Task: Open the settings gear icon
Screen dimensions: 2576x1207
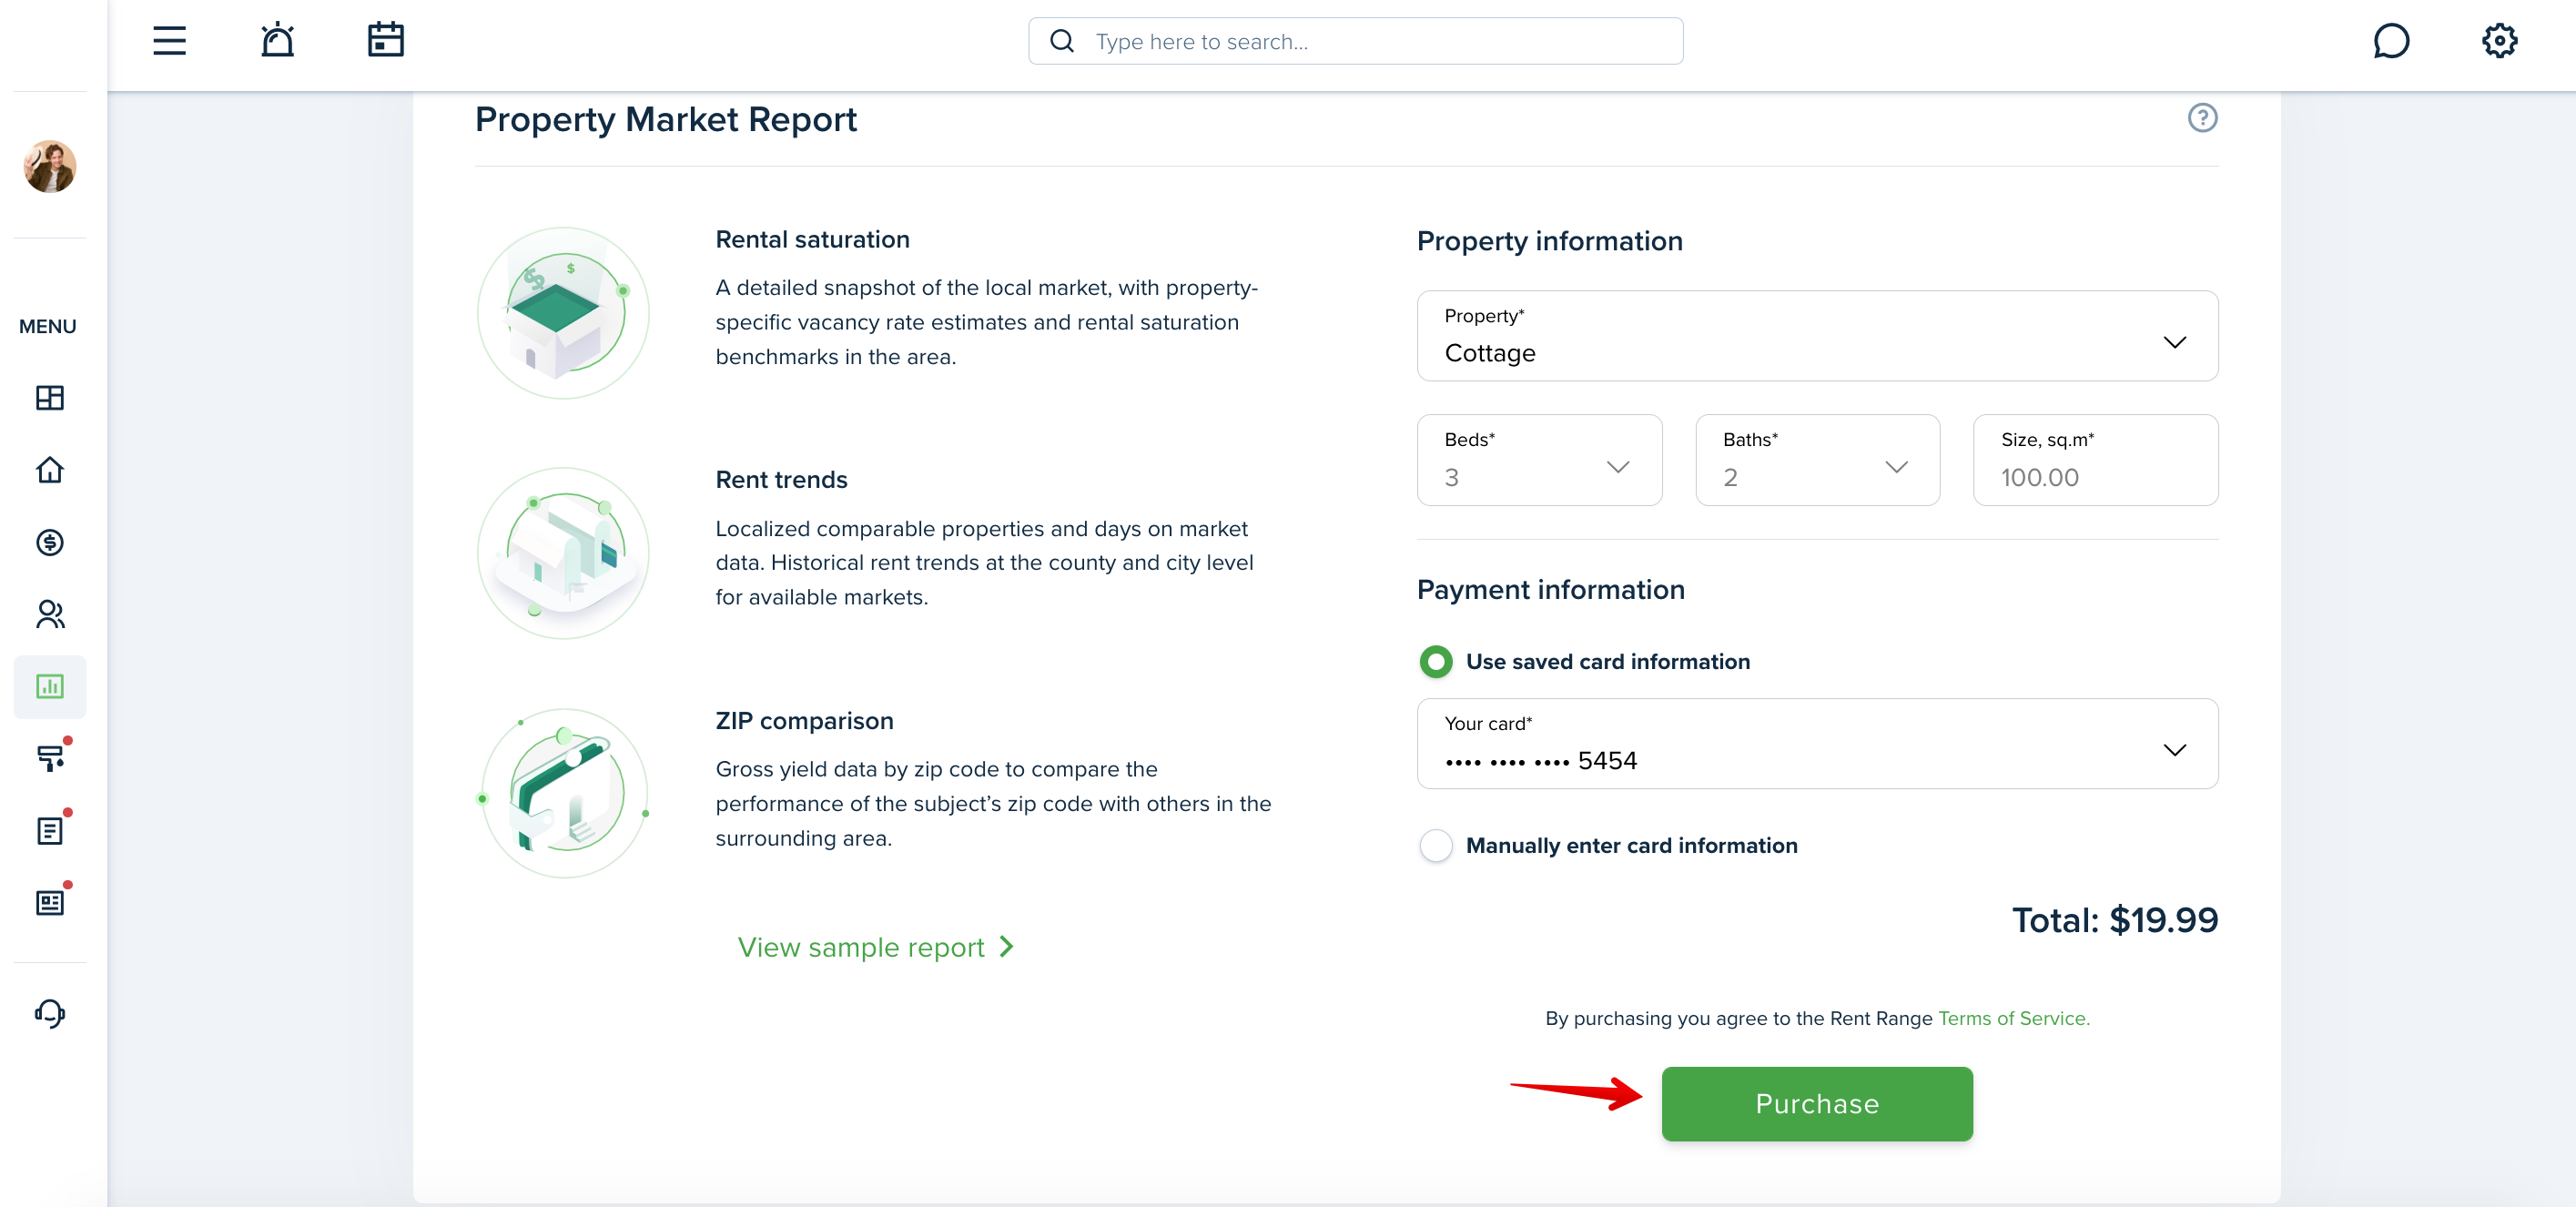Action: click(x=2499, y=41)
